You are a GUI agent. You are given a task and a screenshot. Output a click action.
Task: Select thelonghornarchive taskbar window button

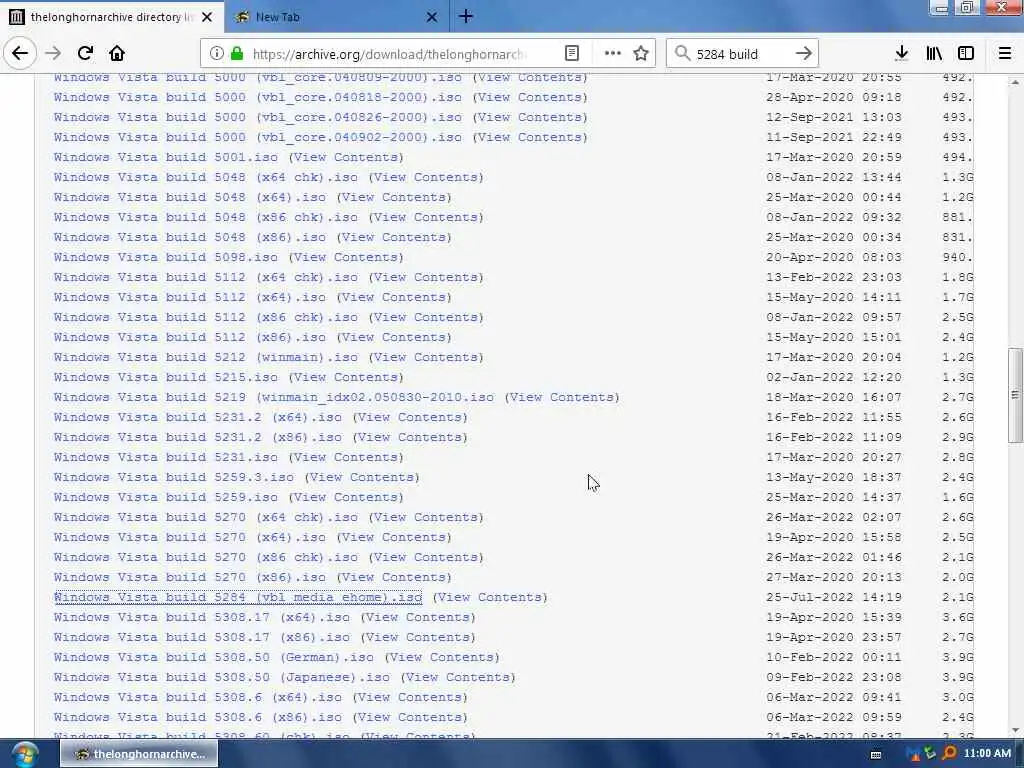click(139, 754)
